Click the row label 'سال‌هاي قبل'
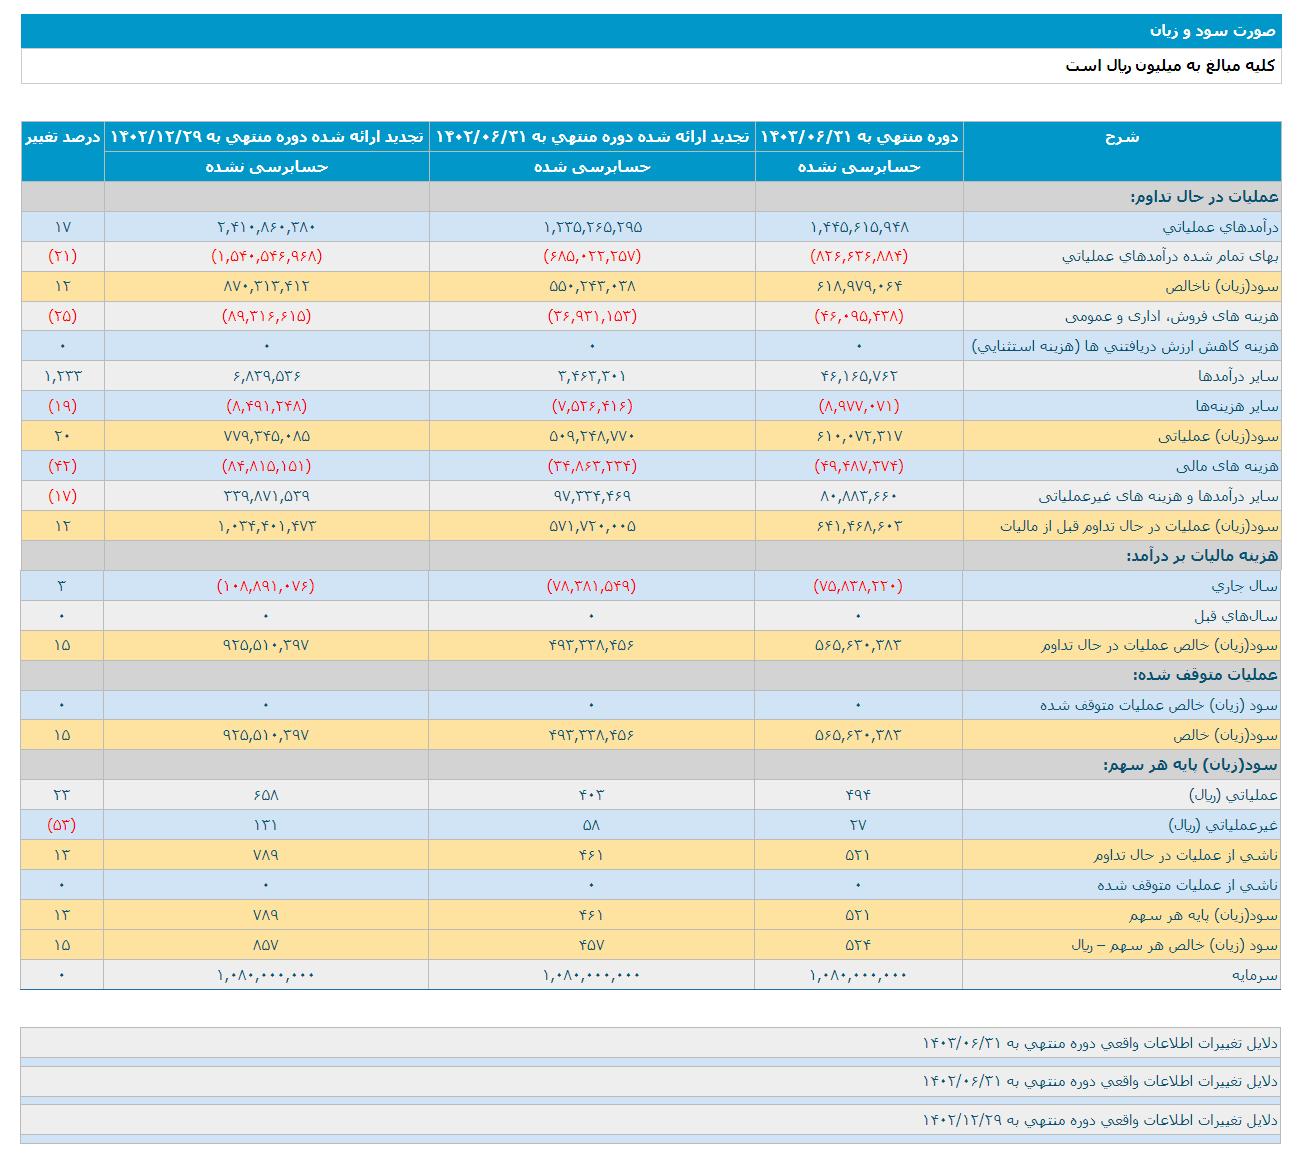This screenshot has height=1154, width=1314. pyautogui.click(x=1236, y=616)
